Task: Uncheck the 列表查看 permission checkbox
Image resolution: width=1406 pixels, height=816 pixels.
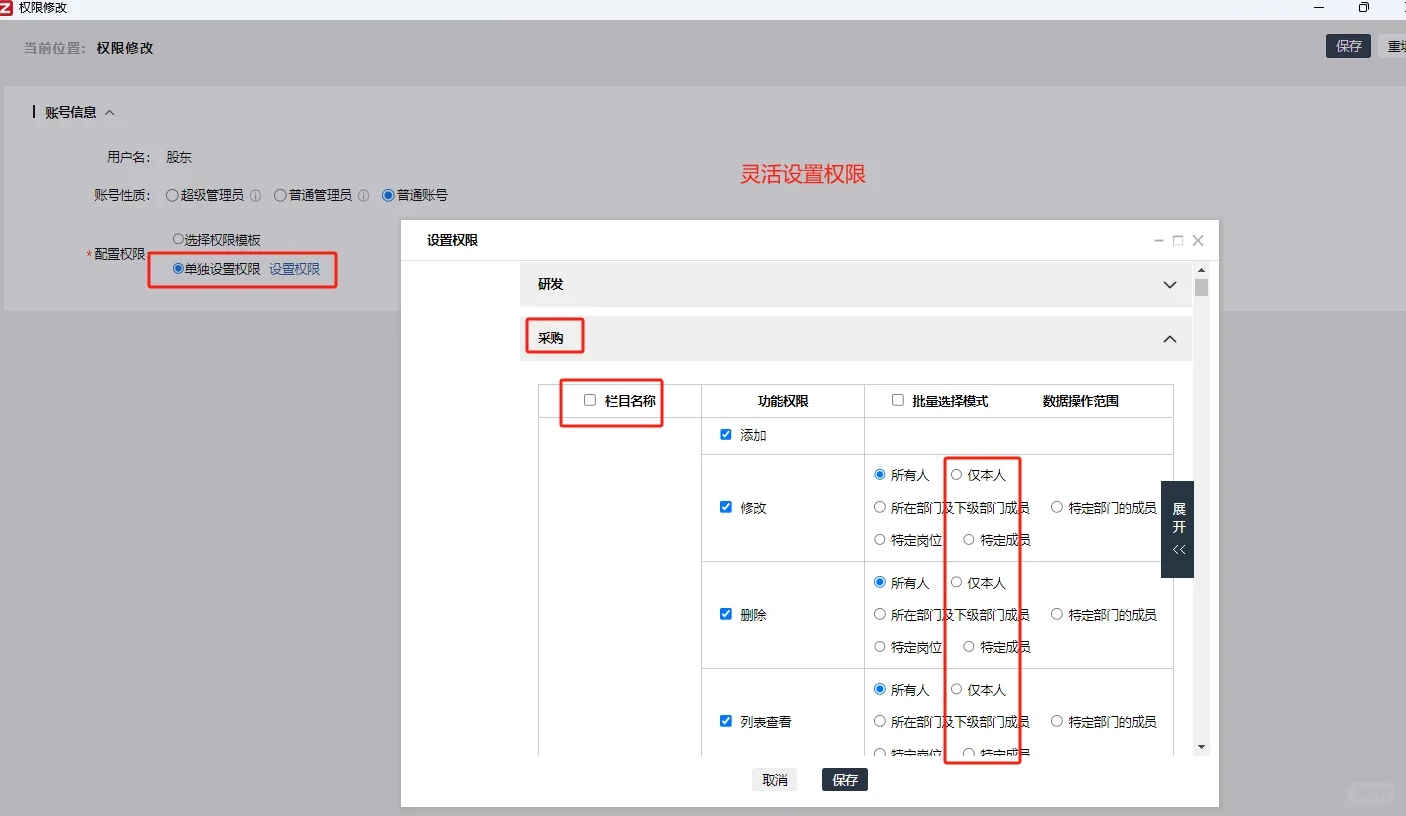Action: 726,721
